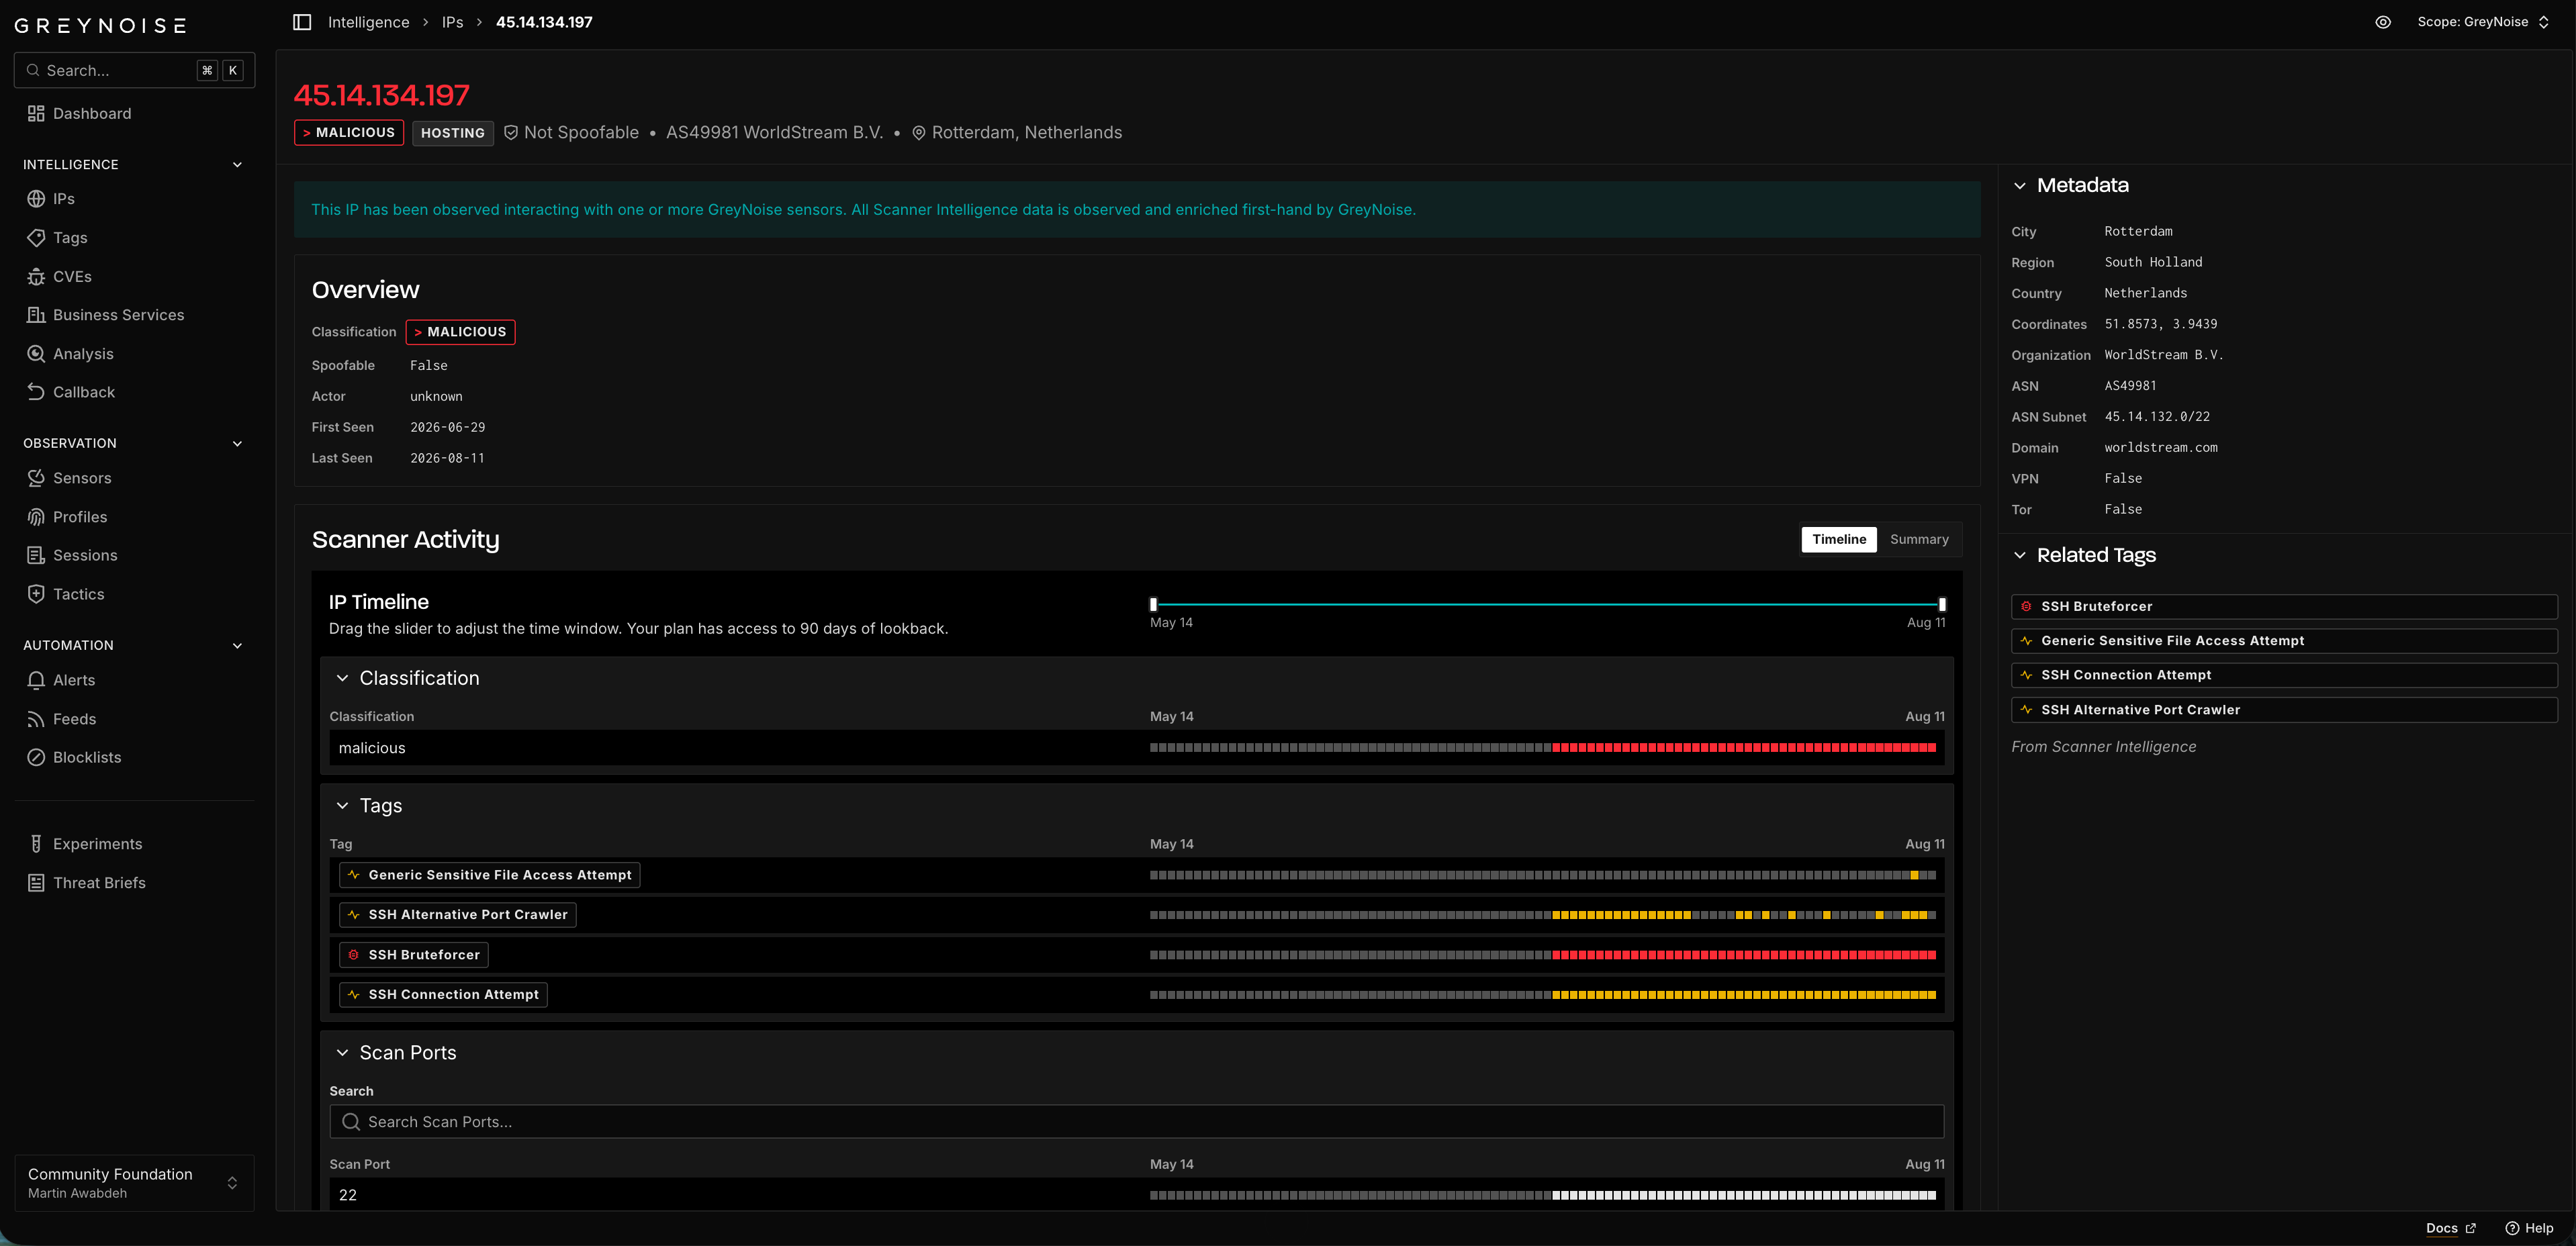The image size is (2576, 1246).
Task: Click Business Services building icon
Action: [36, 315]
